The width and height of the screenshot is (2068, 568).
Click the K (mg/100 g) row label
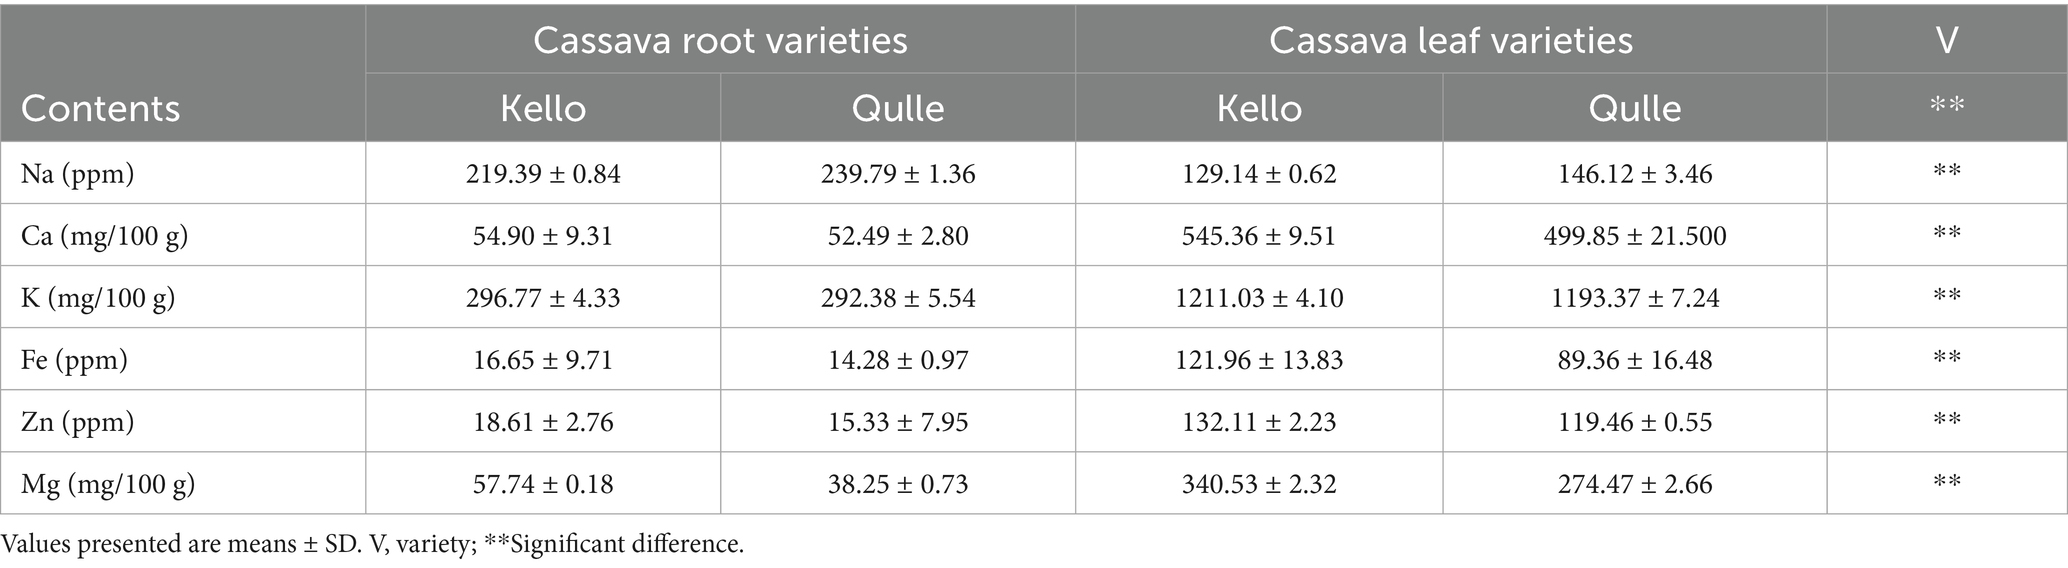(98, 298)
